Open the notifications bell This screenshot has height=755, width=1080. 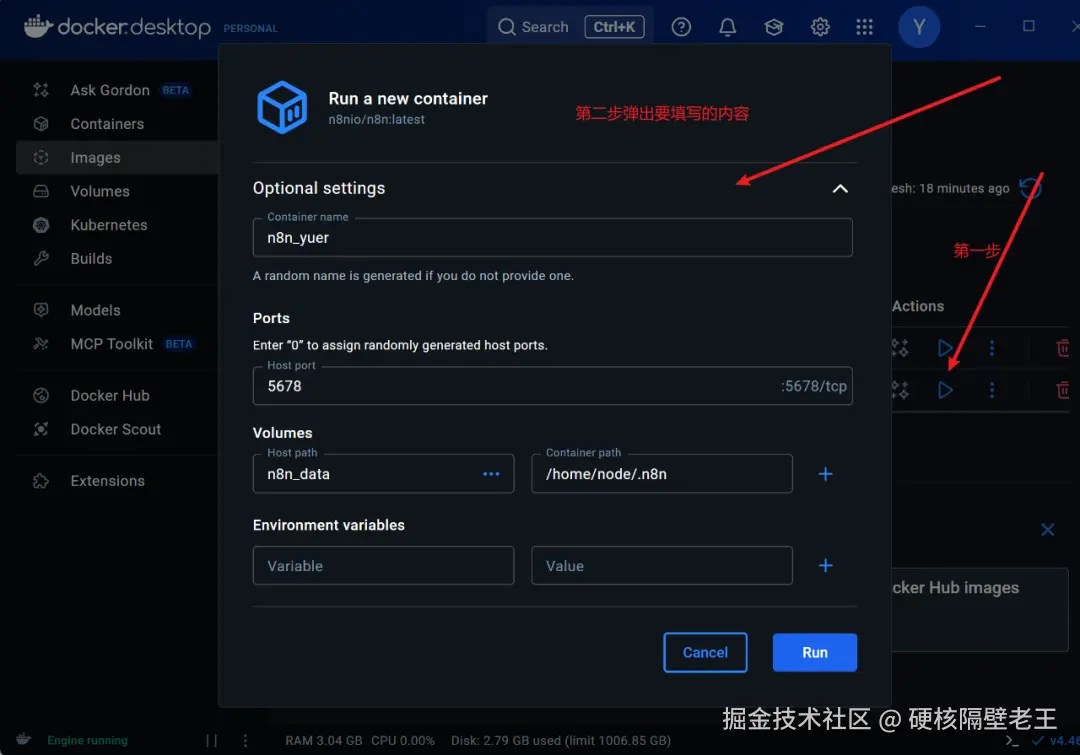coord(727,27)
